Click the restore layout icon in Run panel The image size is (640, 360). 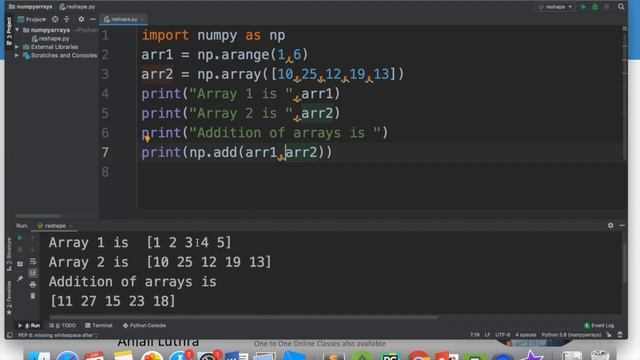point(20,264)
